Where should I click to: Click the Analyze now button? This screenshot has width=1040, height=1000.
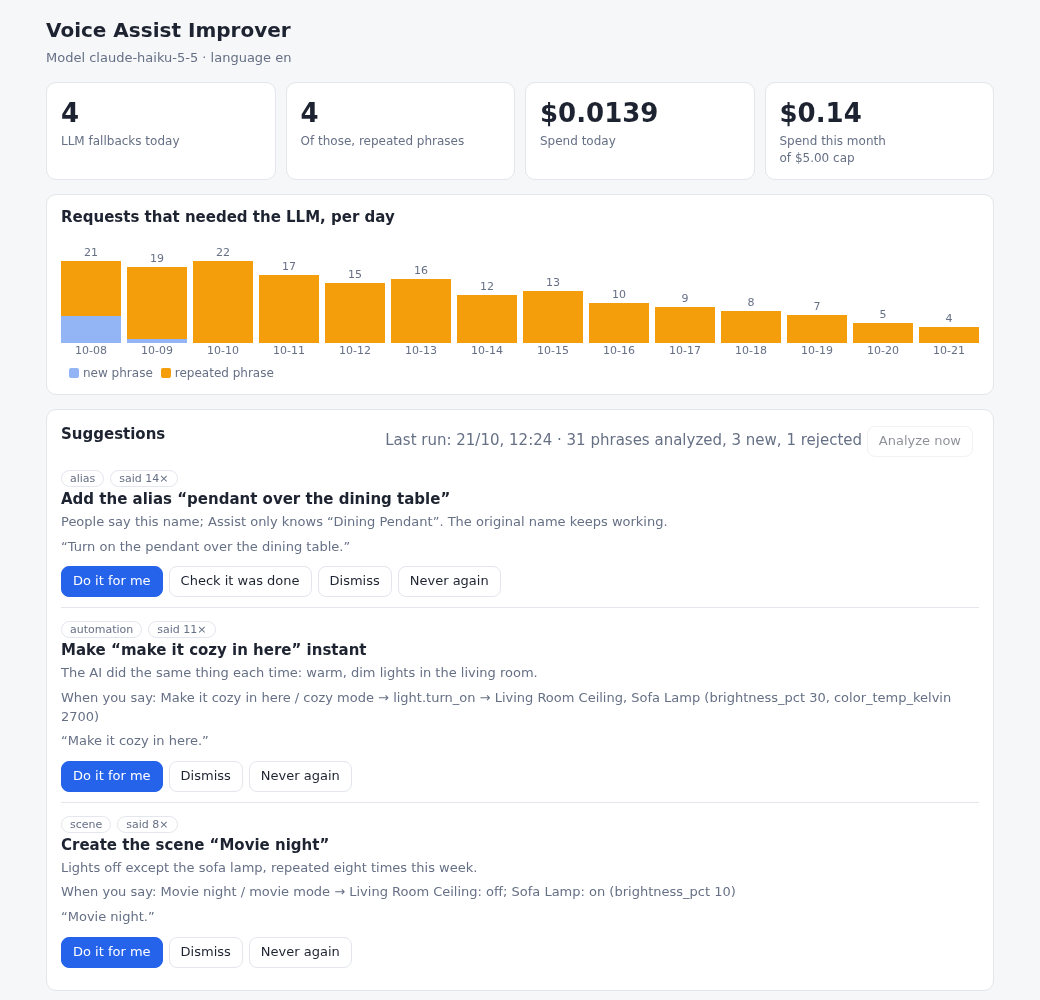919,441
